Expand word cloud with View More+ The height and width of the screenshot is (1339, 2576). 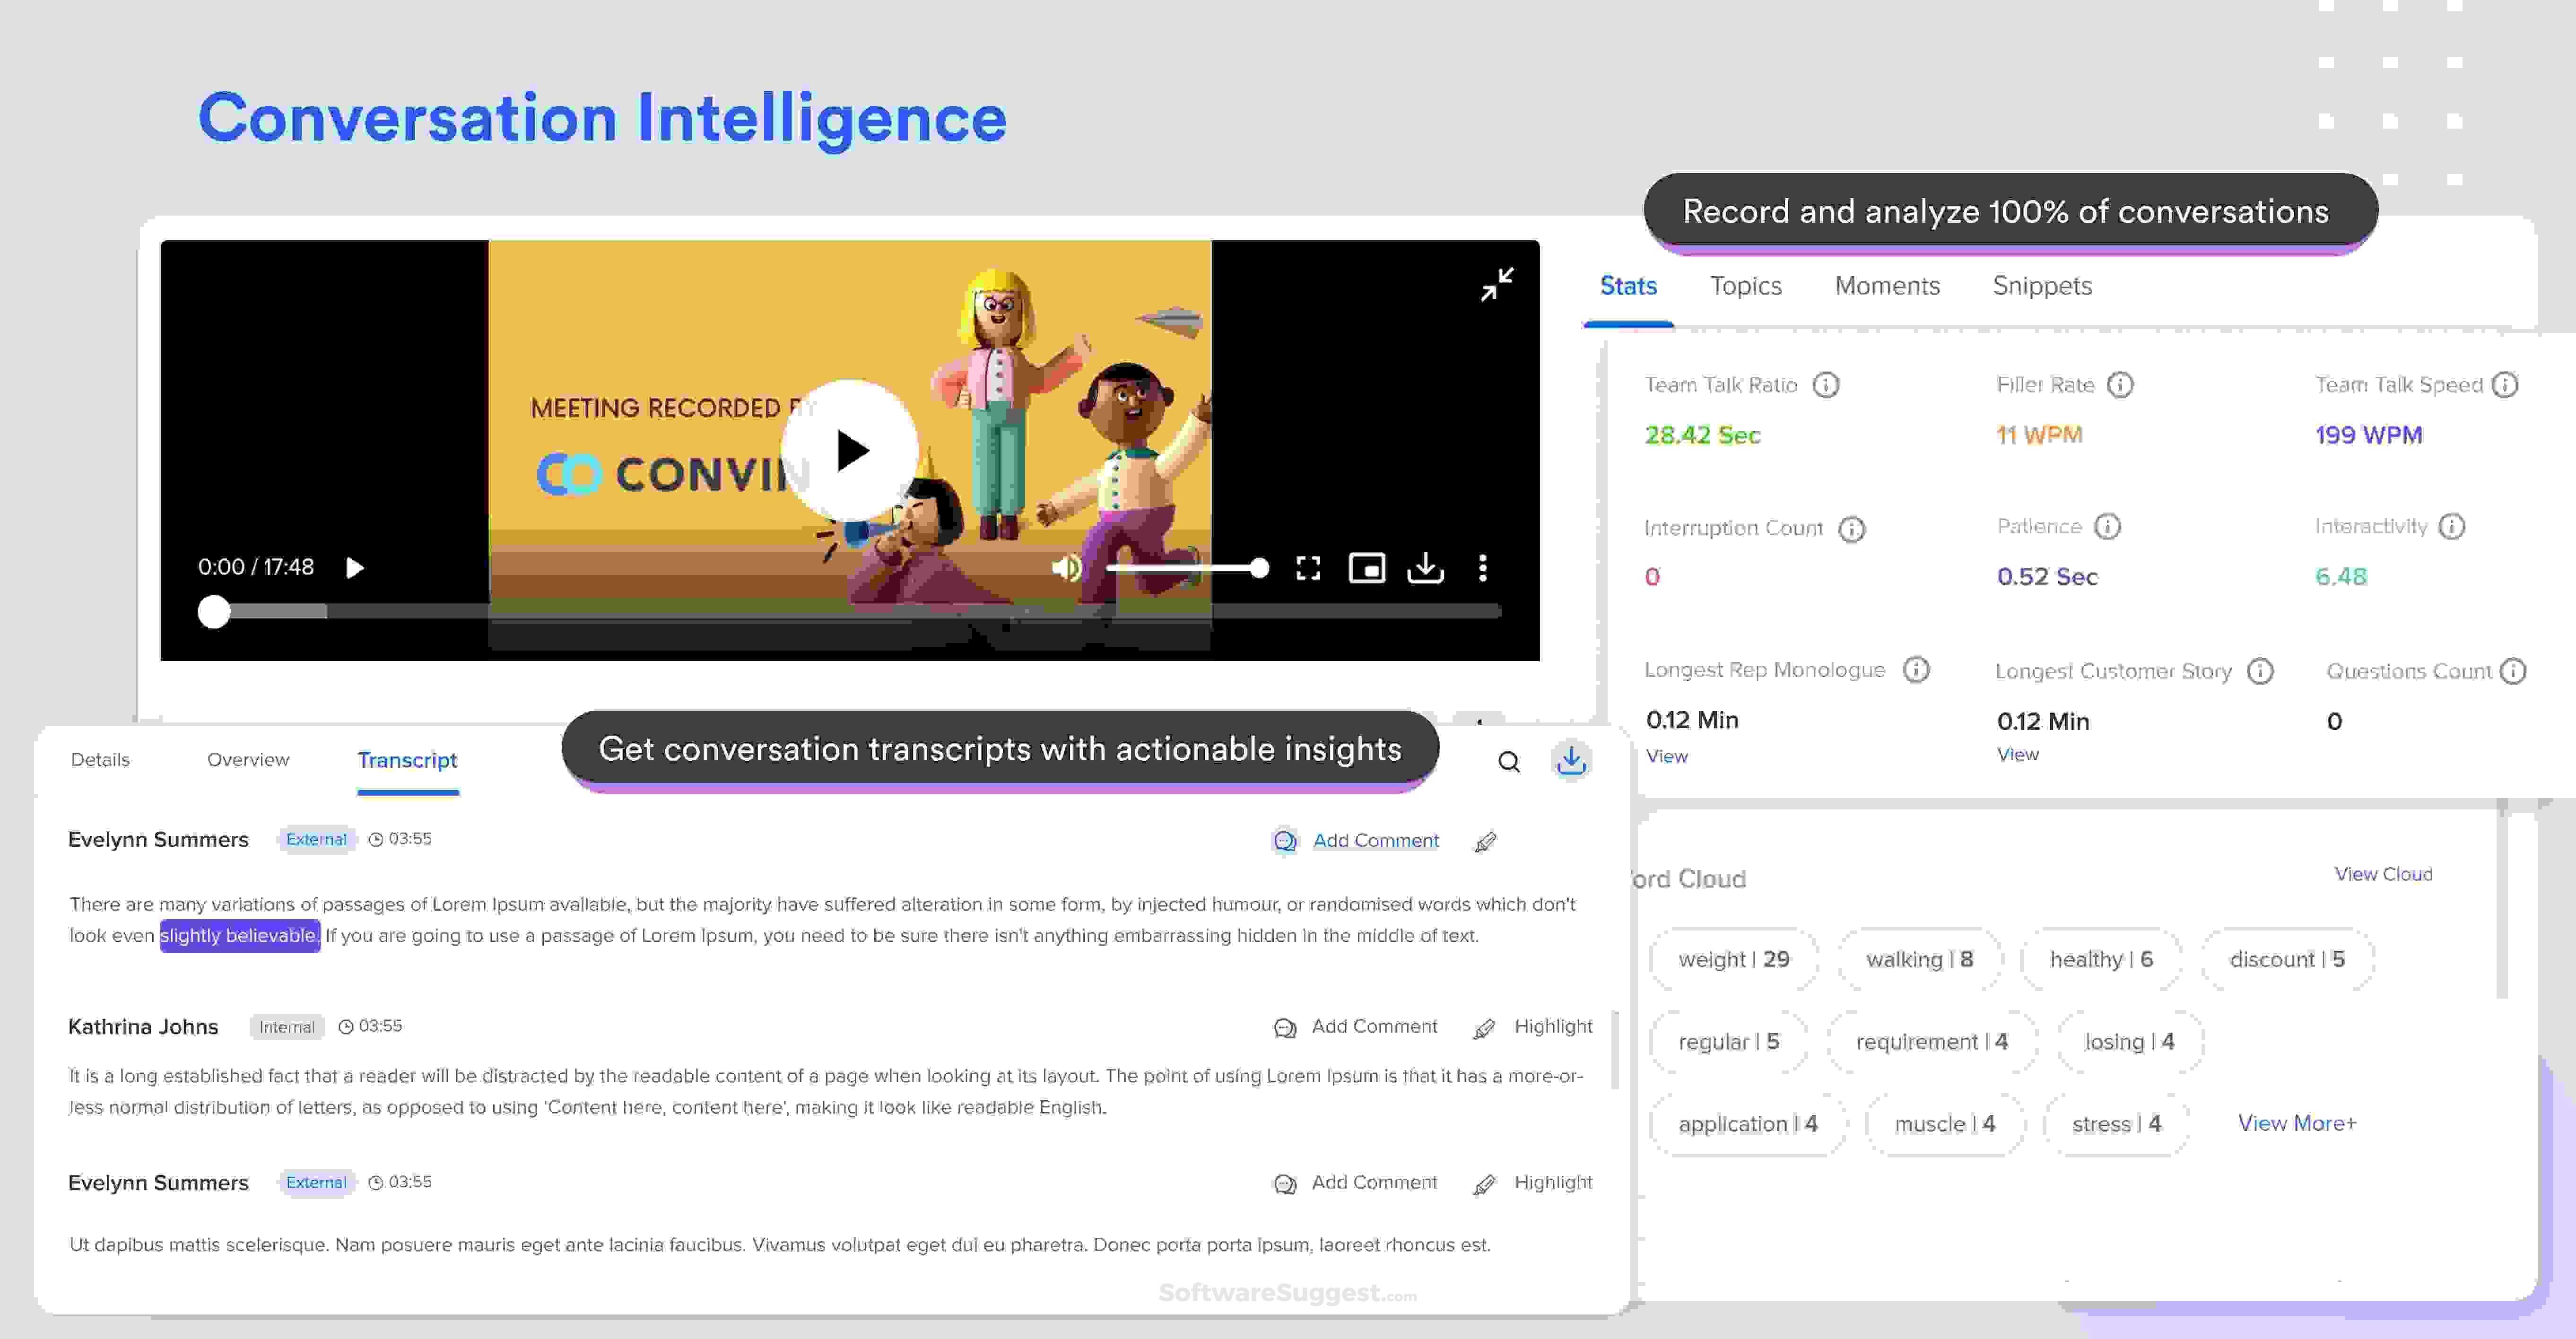pyautogui.click(x=2297, y=1123)
